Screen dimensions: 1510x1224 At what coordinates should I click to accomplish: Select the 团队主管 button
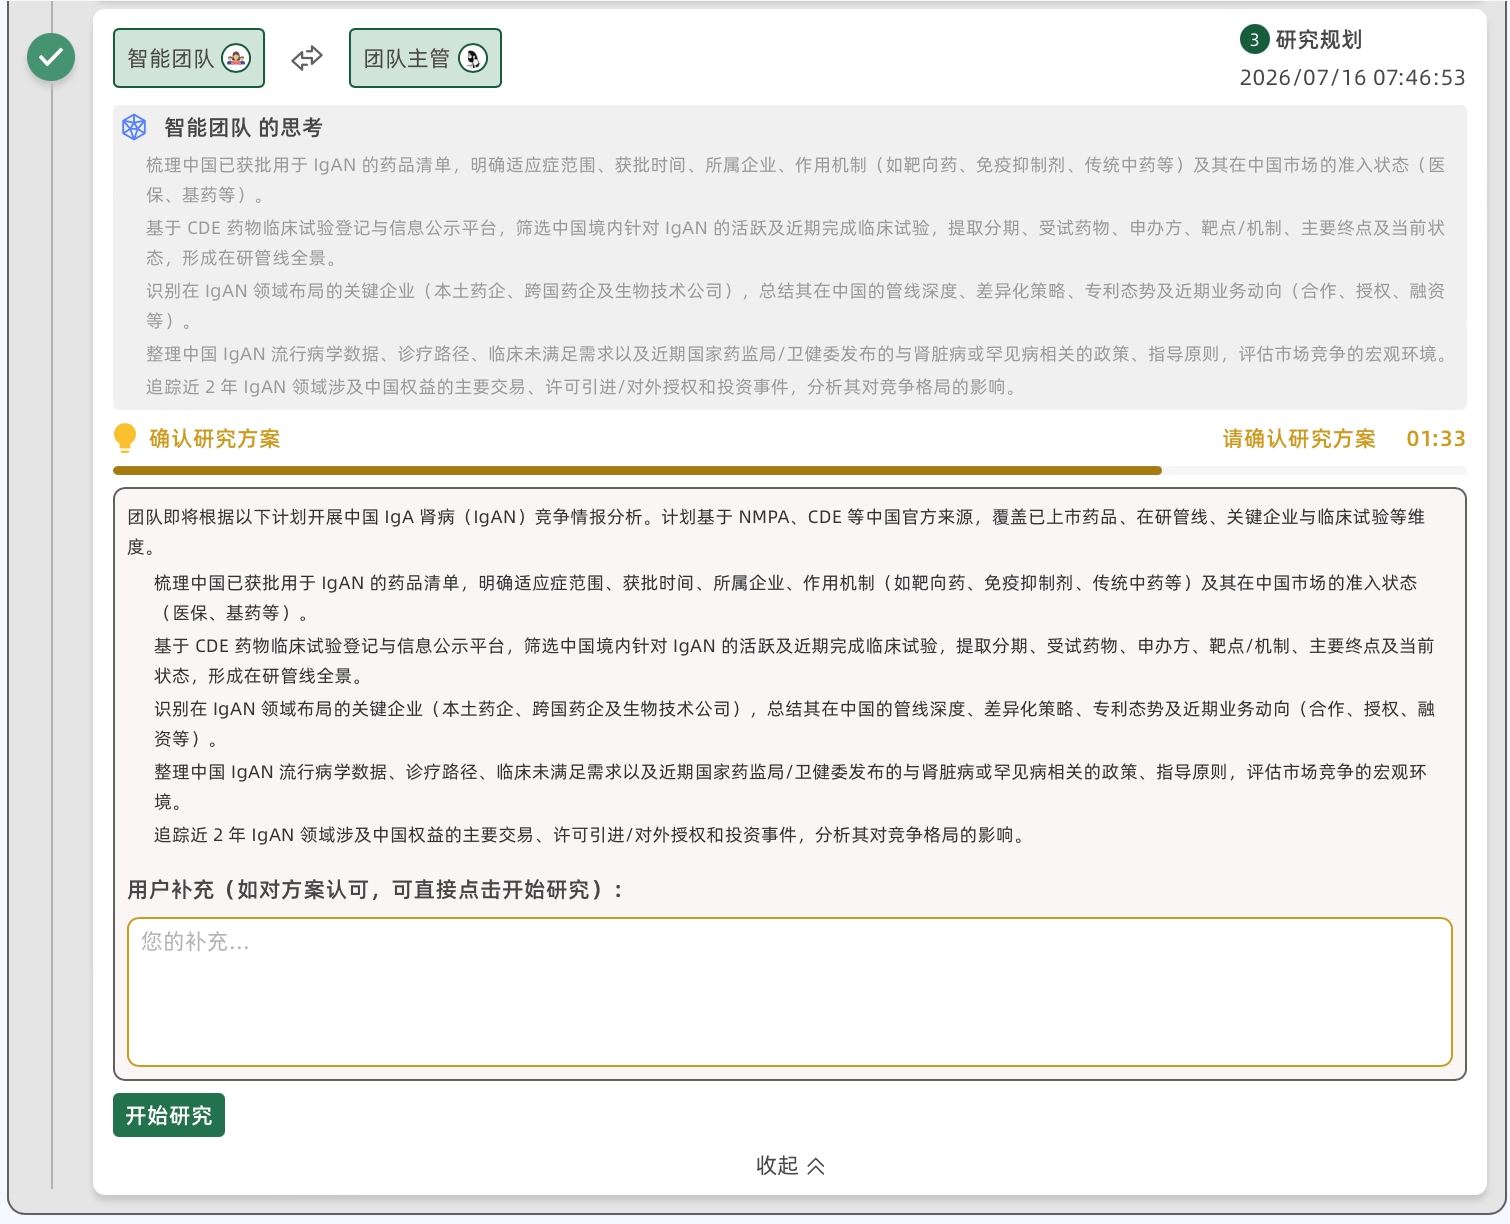click(425, 58)
